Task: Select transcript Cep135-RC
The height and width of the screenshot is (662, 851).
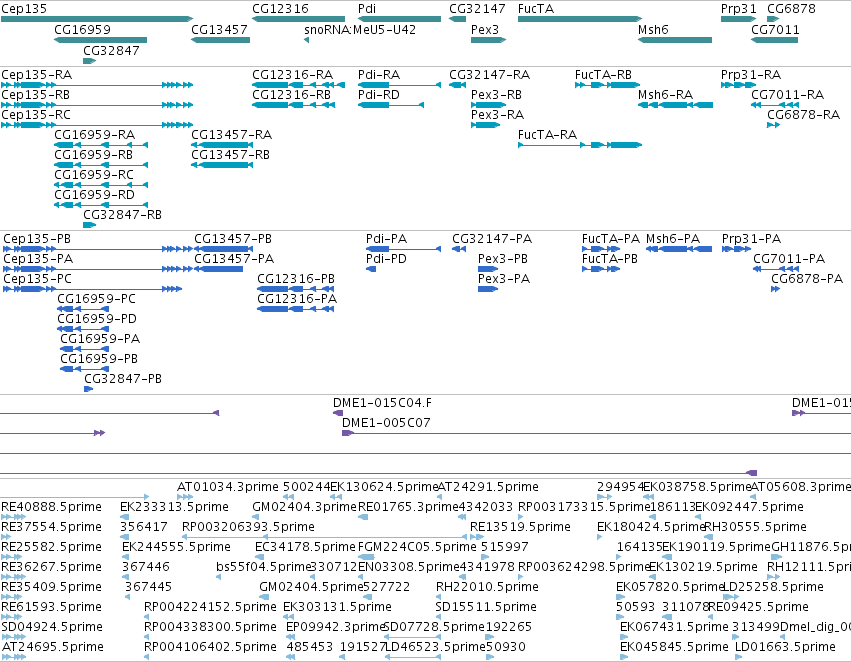Action: pyautogui.click(x=36, y=115)
